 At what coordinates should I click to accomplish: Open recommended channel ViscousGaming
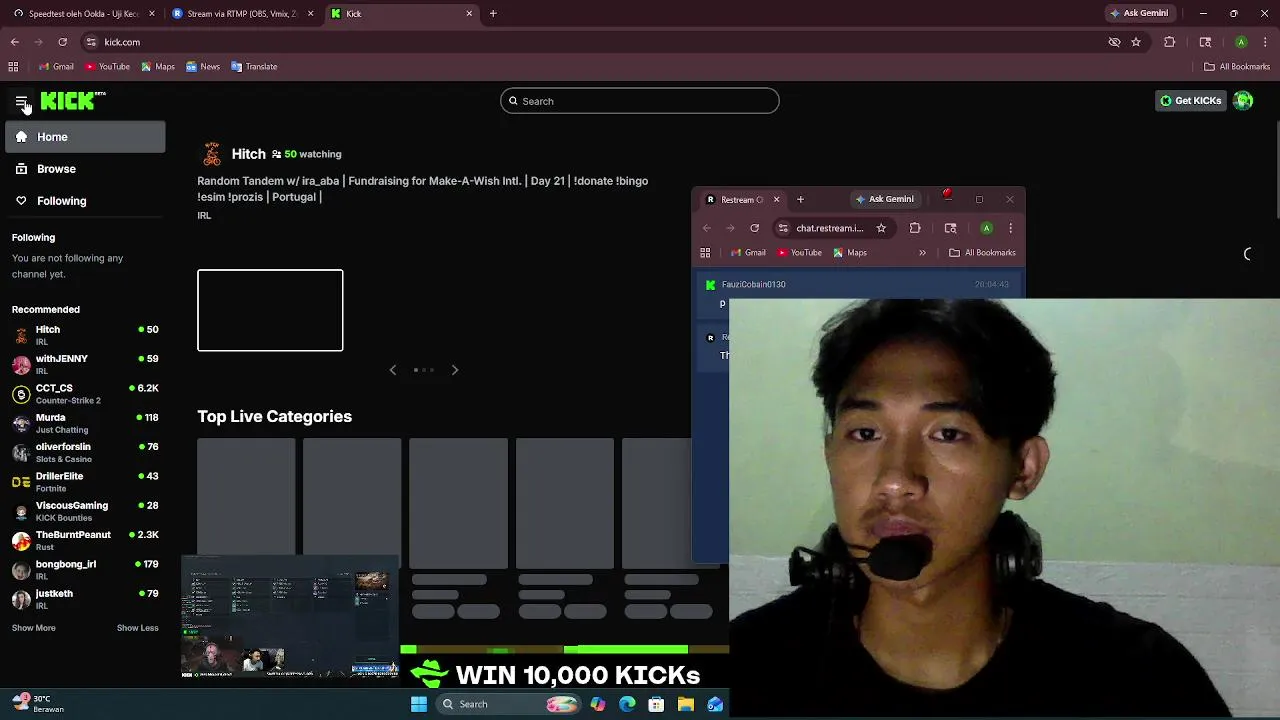point(85,511)
